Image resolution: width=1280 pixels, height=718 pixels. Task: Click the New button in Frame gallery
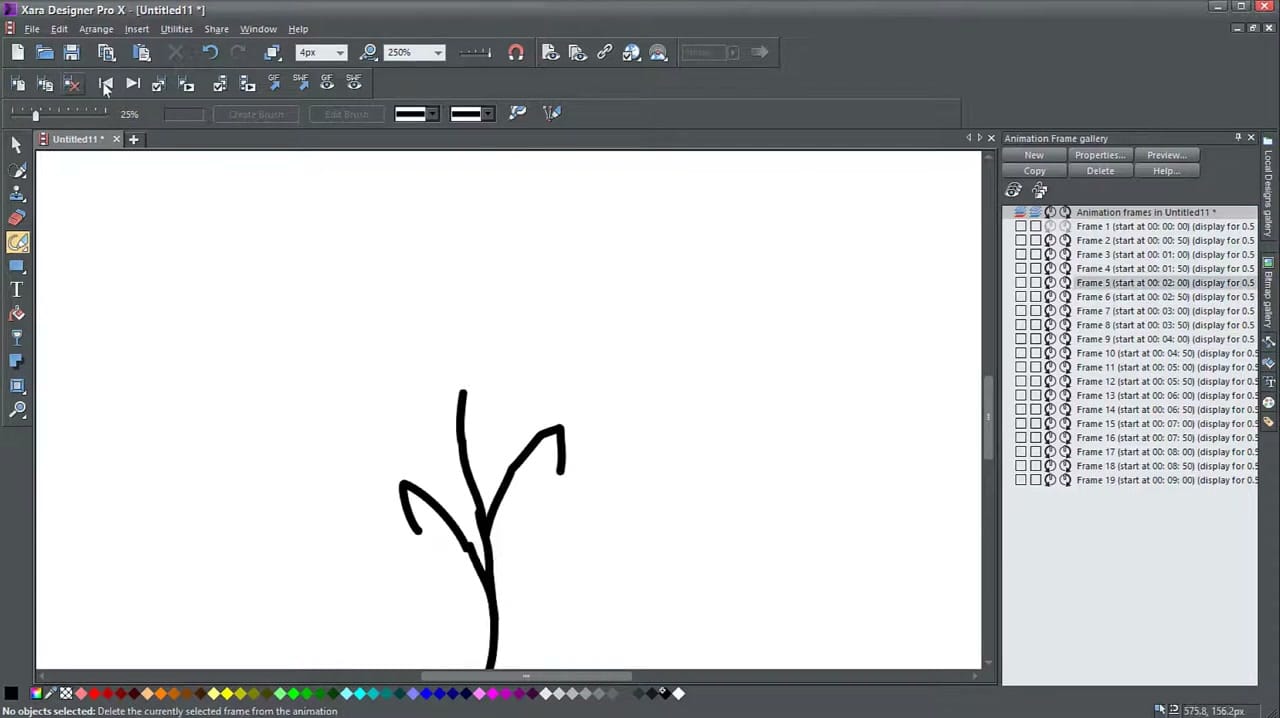coord(1034,155)
